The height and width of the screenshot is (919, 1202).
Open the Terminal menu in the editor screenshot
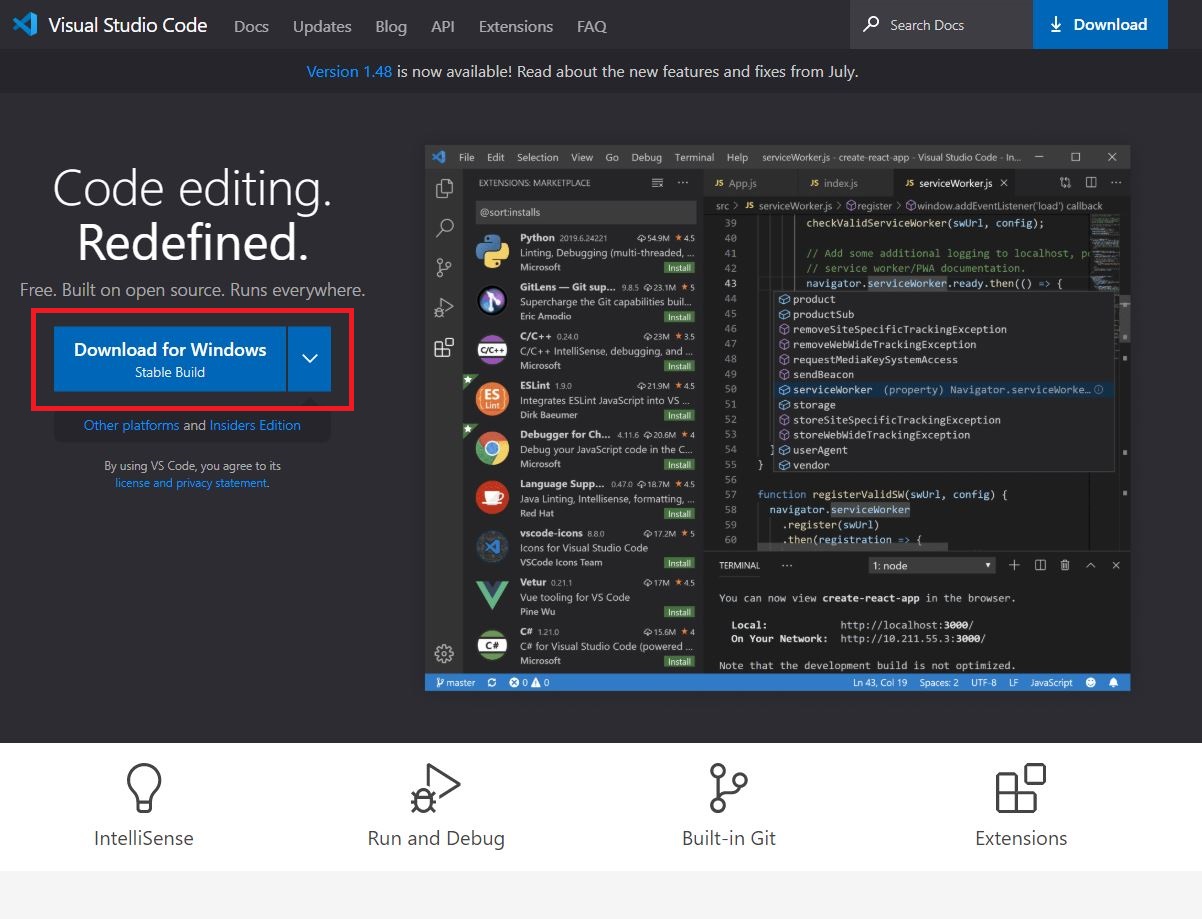click(x=694, y=157)
